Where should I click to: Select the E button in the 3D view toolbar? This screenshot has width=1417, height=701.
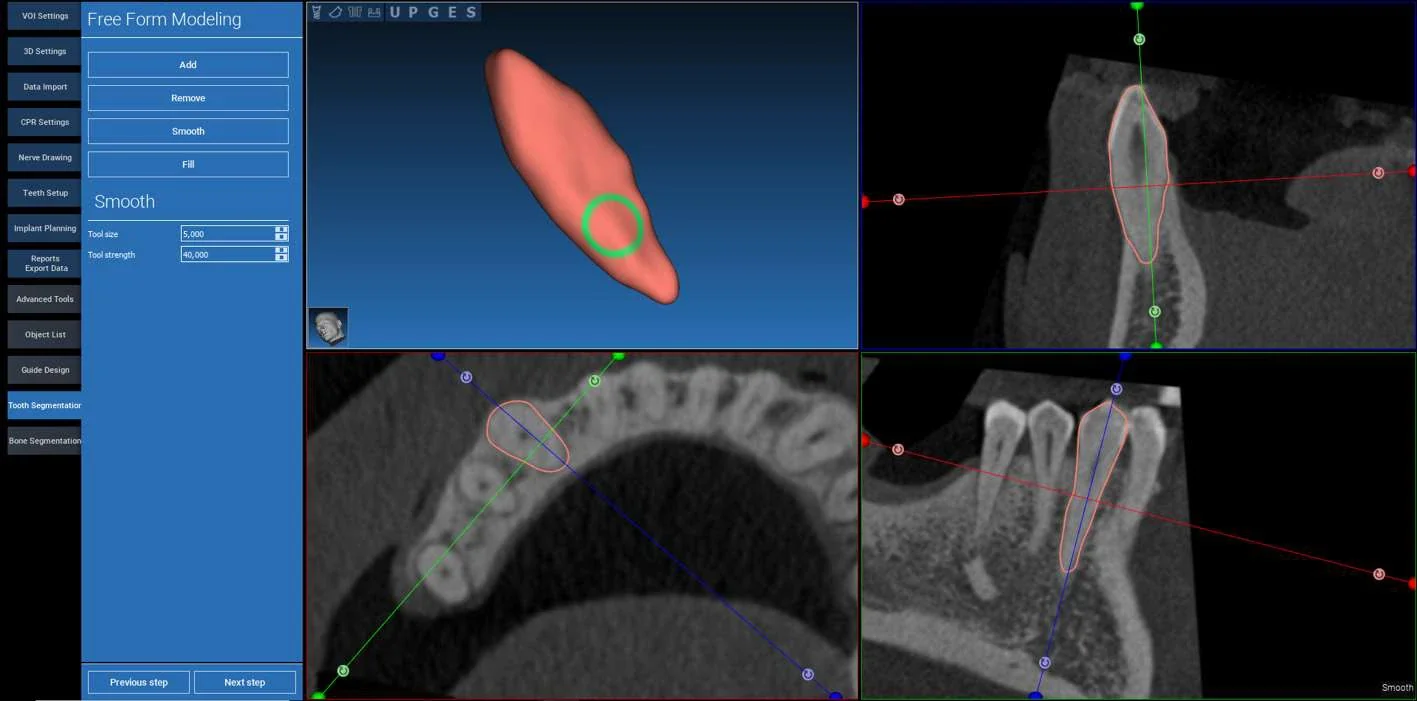pos(452,12)
